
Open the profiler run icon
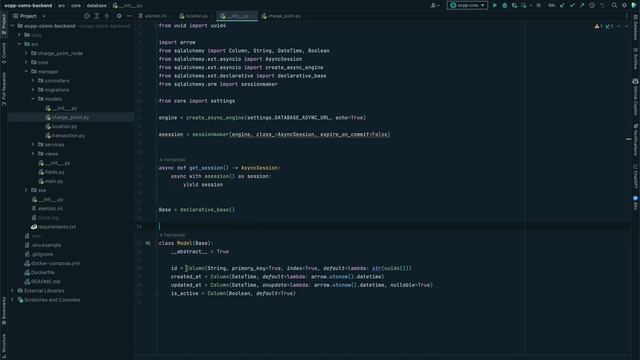[x=524, y=5]
